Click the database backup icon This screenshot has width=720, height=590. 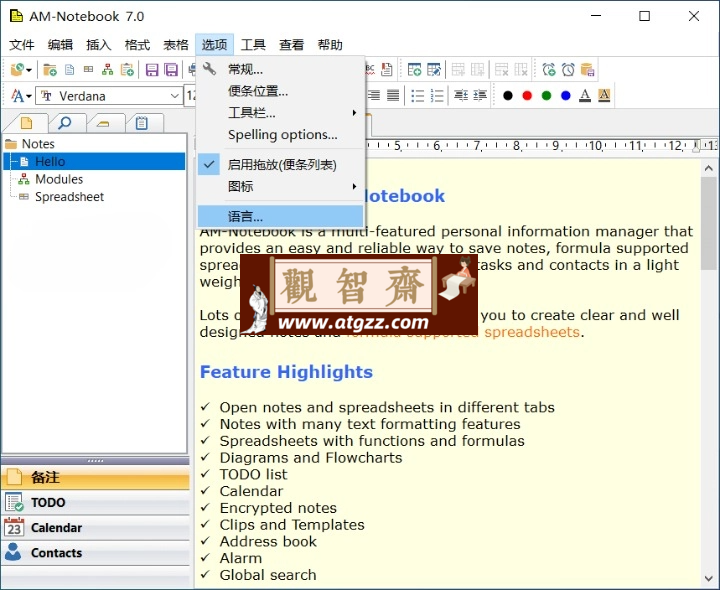click(x=587, y=70)
